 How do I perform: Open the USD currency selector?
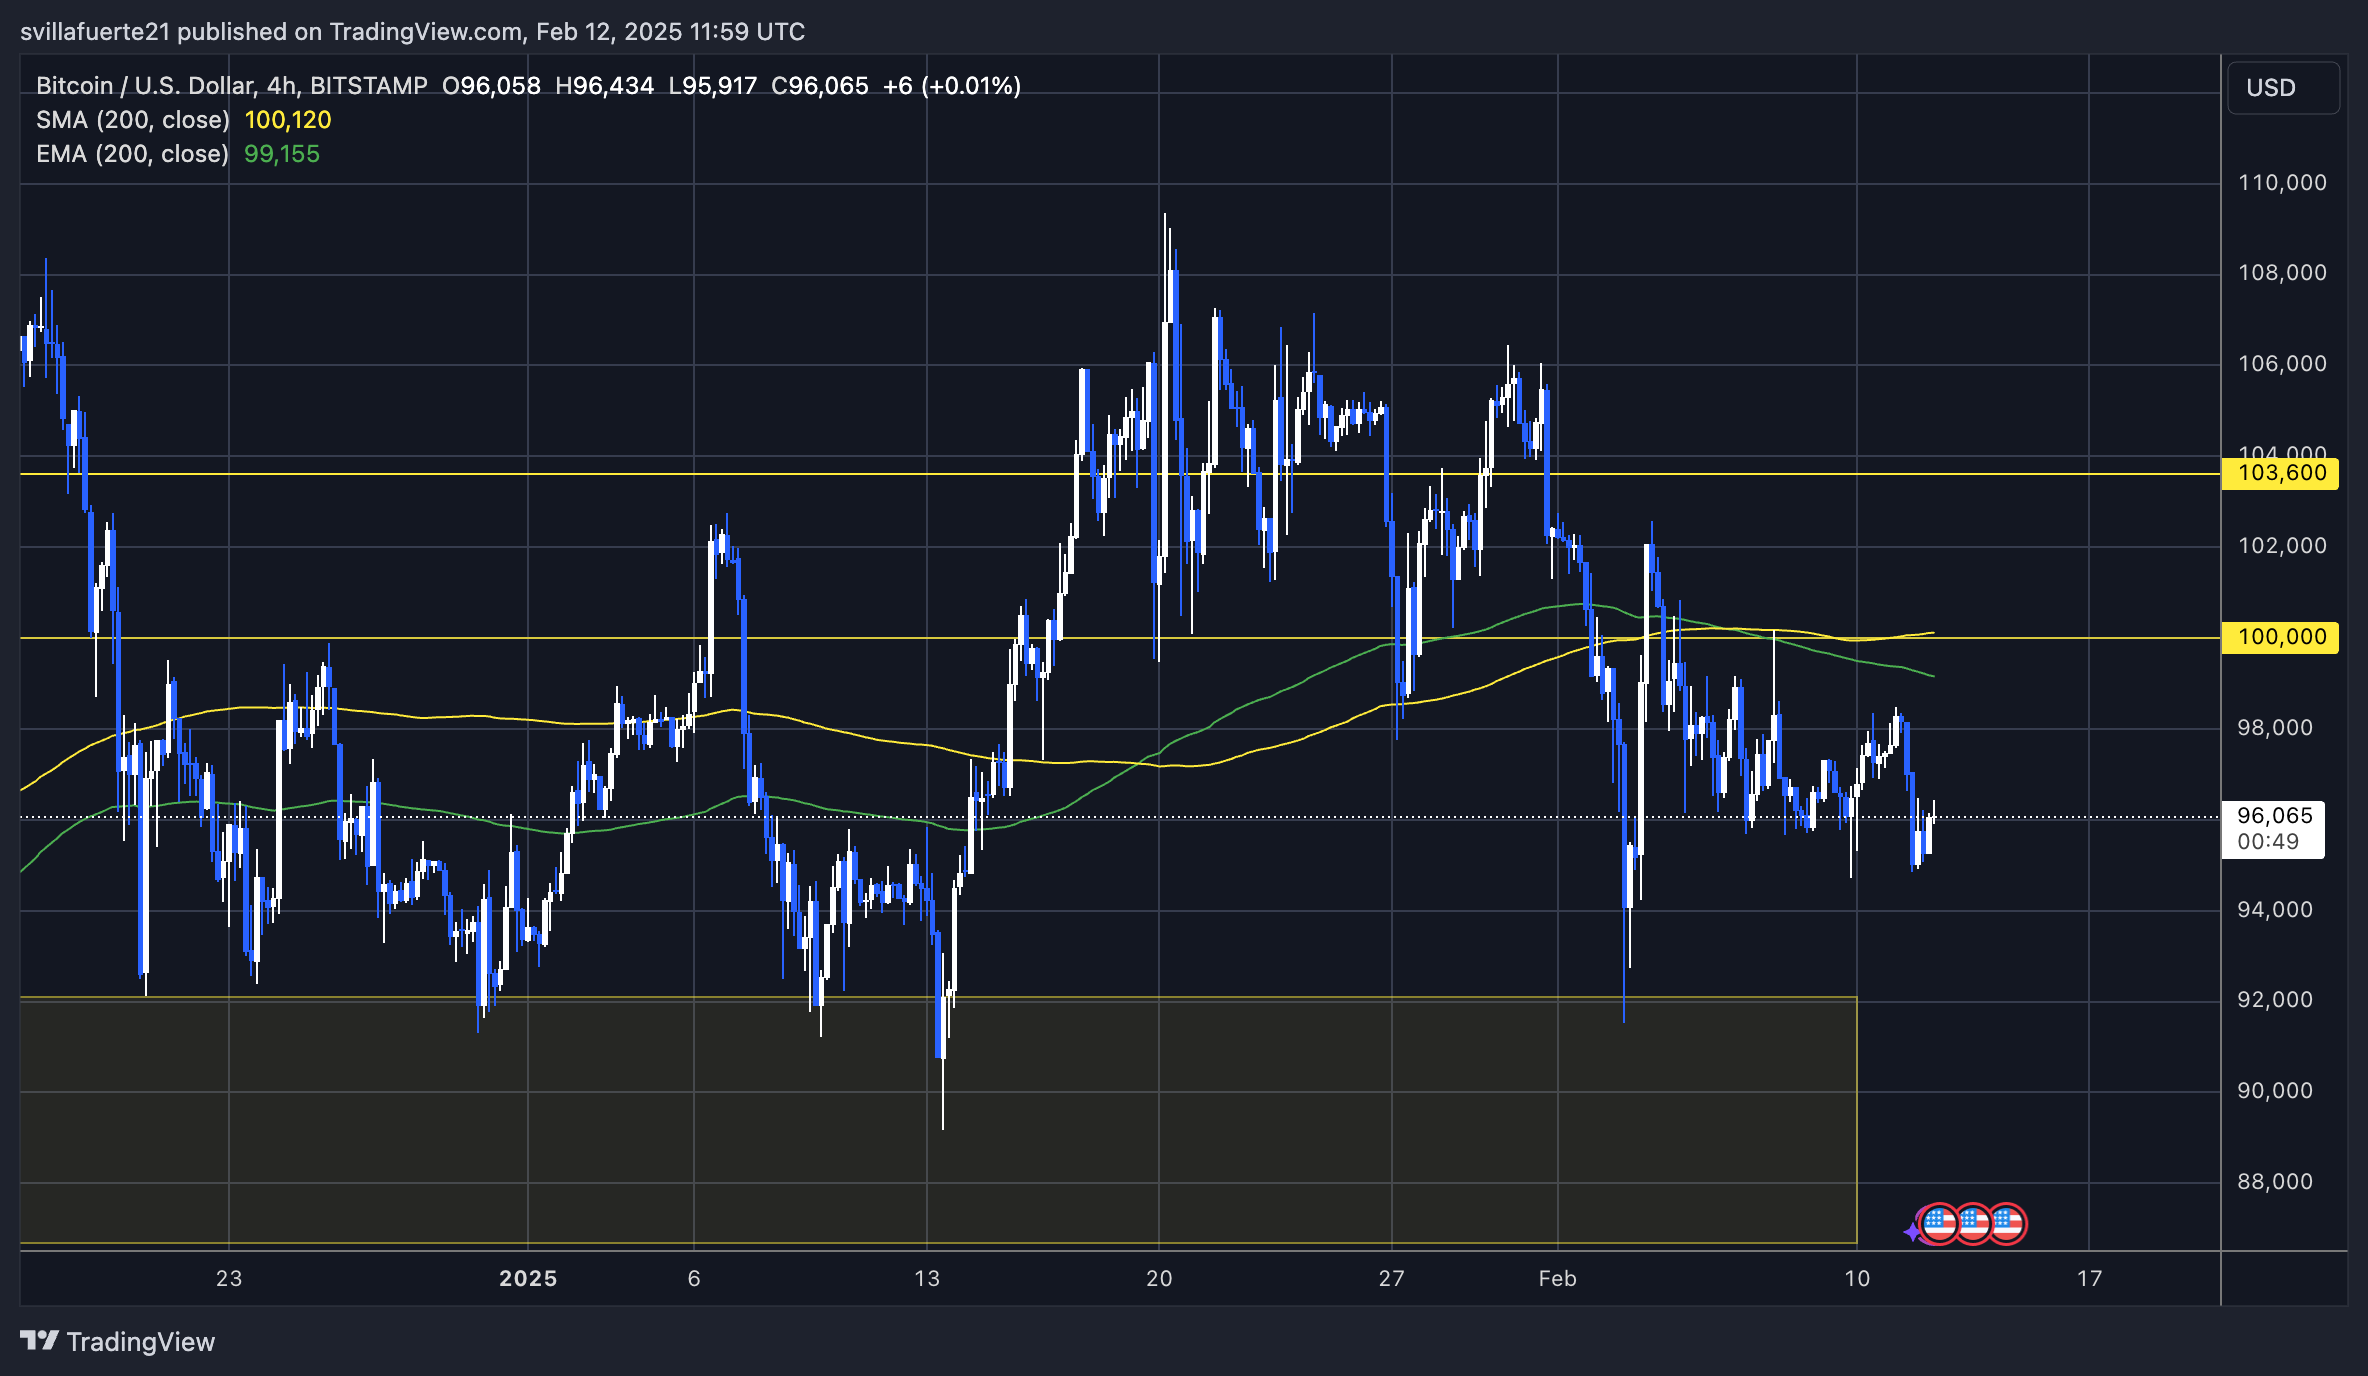click(2283, 88)
